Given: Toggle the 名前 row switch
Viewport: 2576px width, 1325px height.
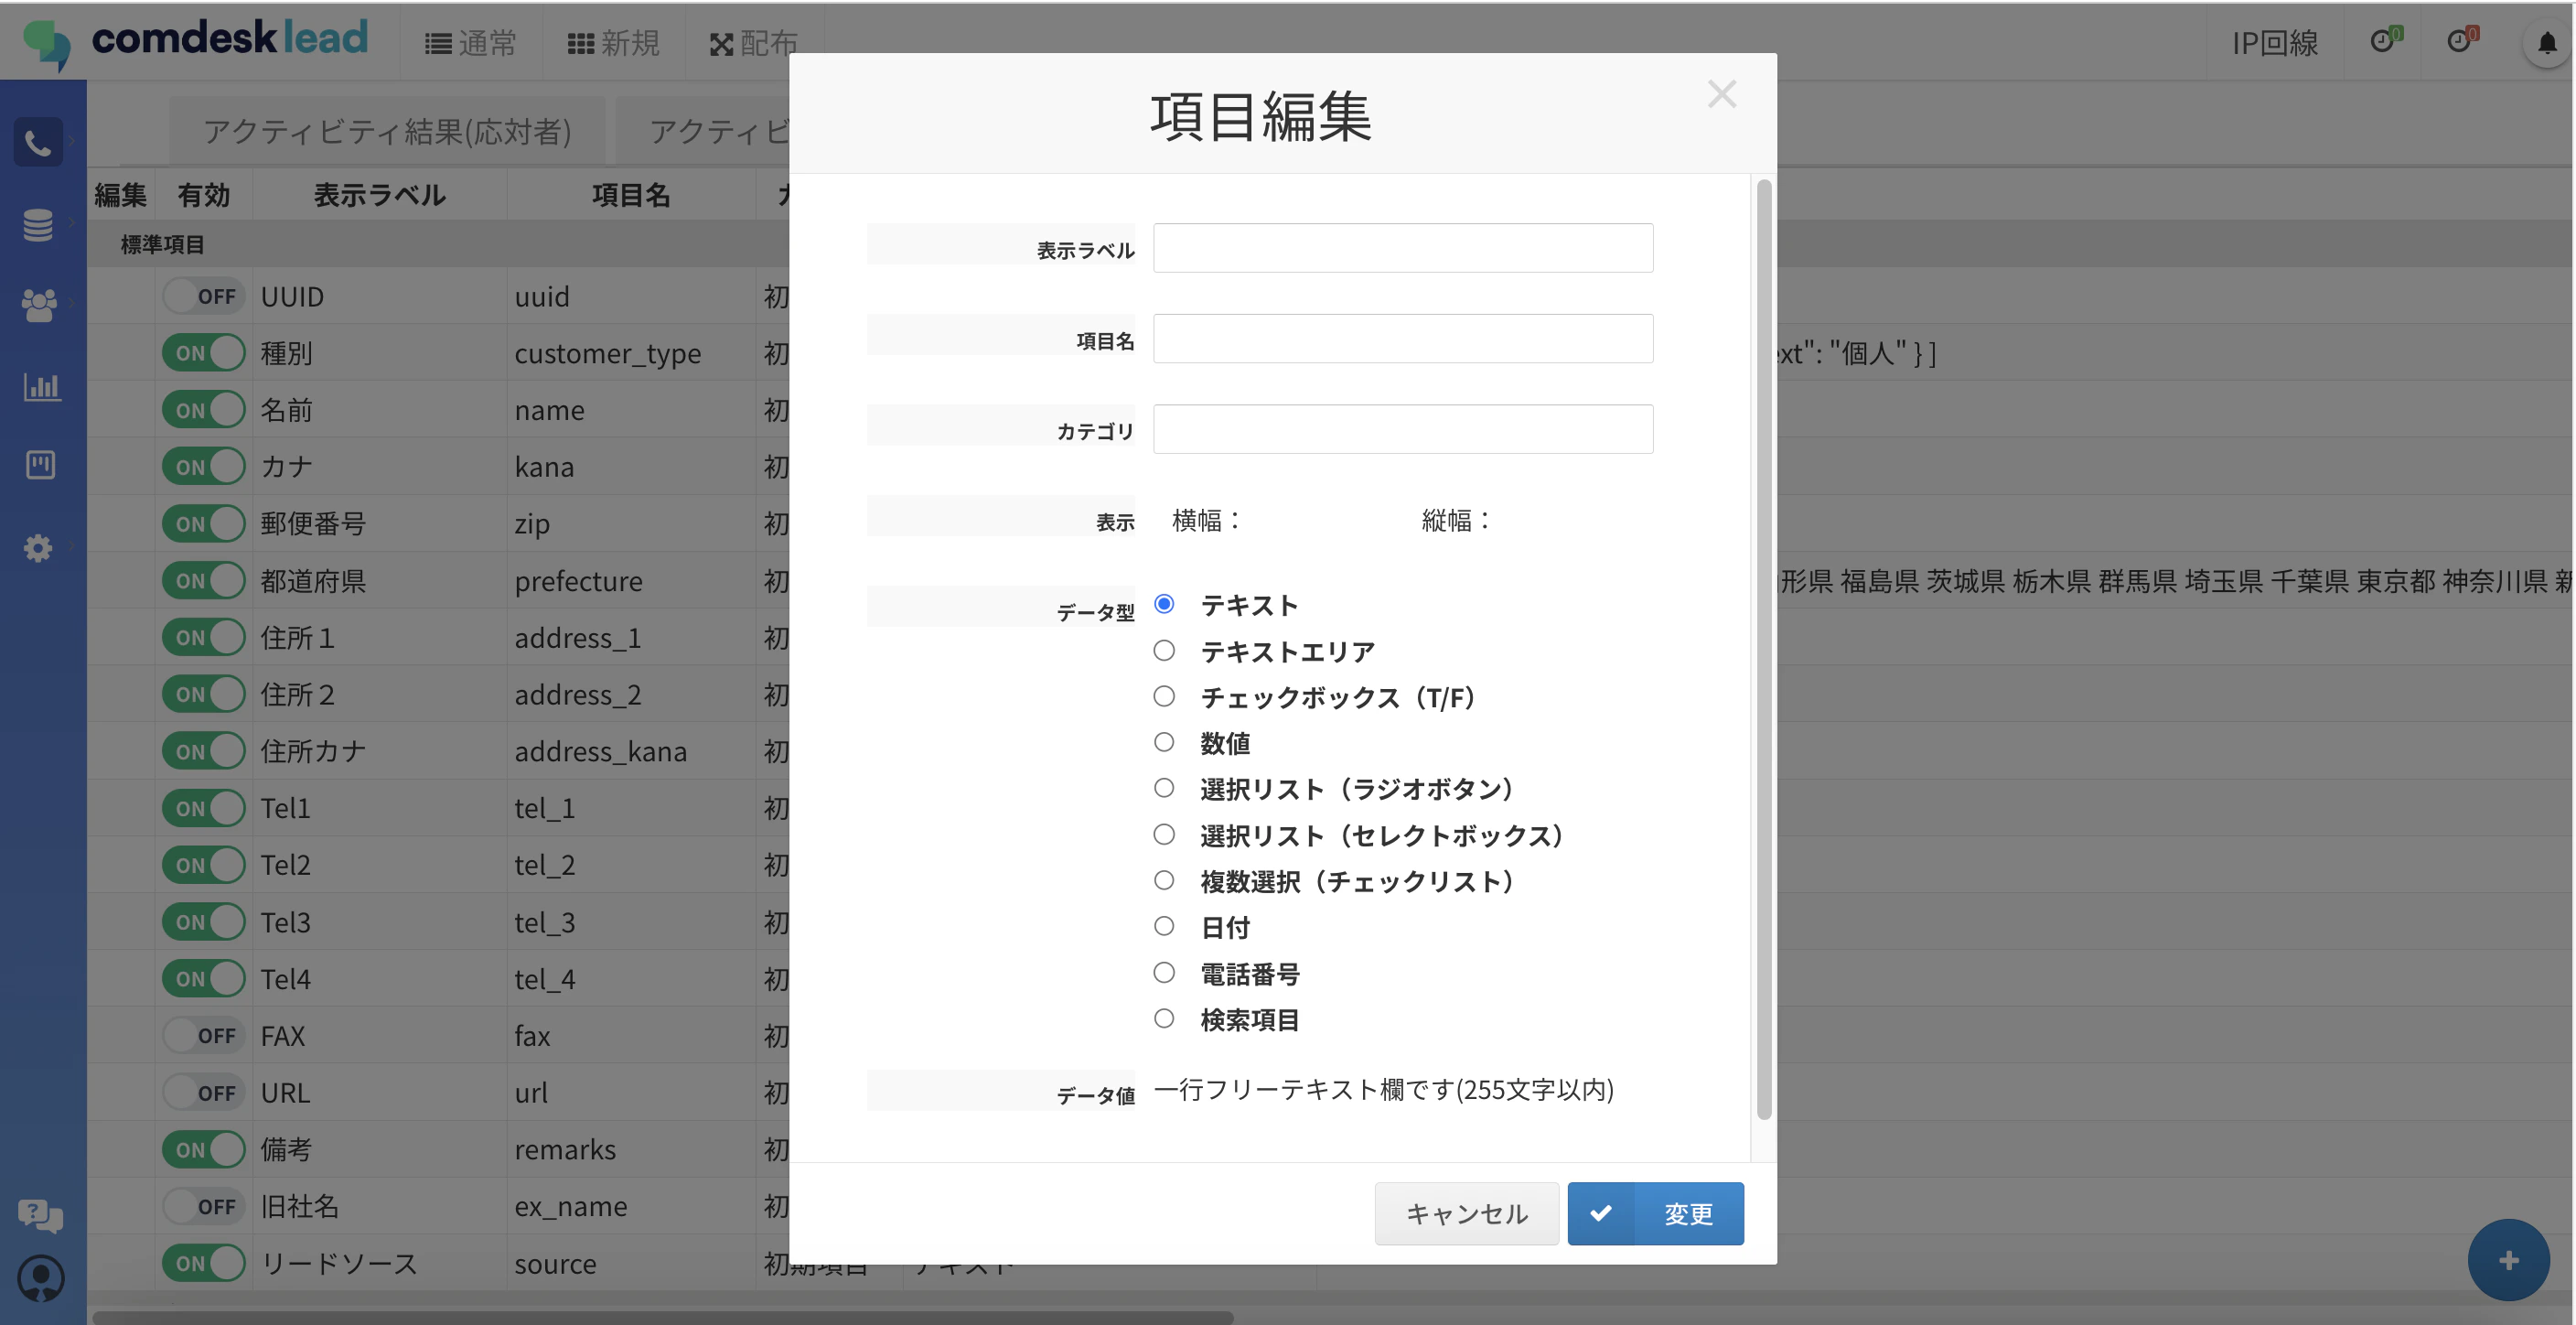Looking at the screenshot, I should pos(204,410).
